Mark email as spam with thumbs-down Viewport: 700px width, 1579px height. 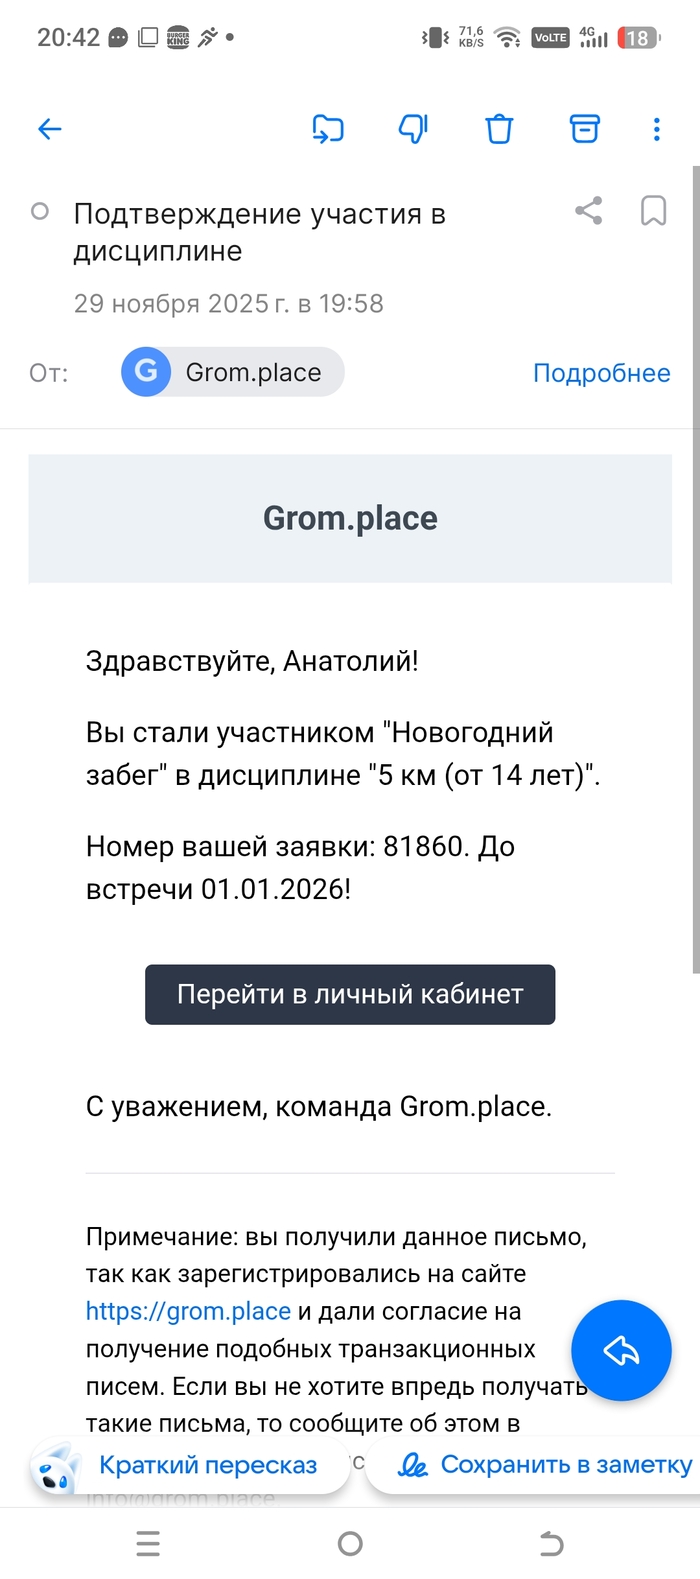[x=413, y=129]
